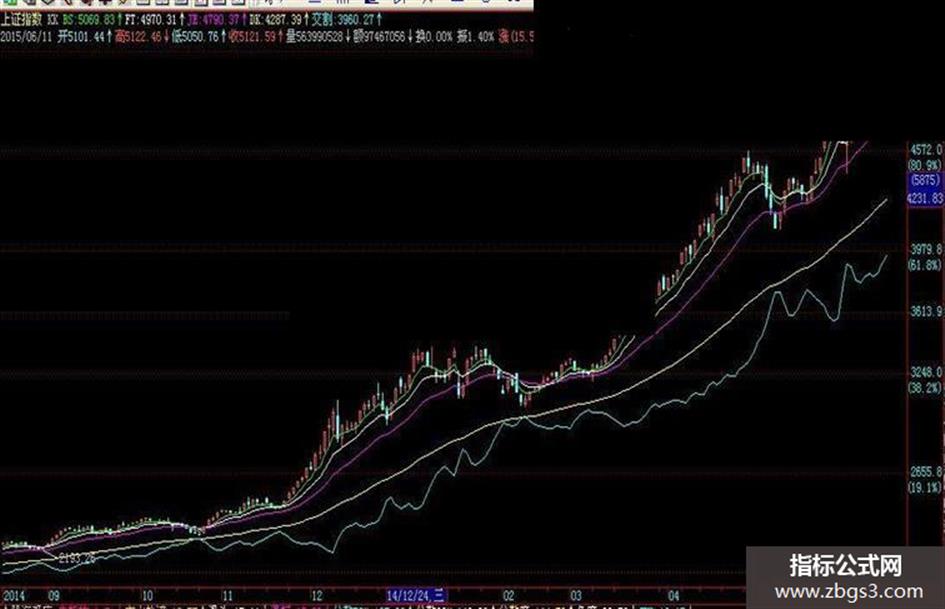945x609 pixels.
Task: Click the 3979.8 price axis label
Action: [926, 249]
